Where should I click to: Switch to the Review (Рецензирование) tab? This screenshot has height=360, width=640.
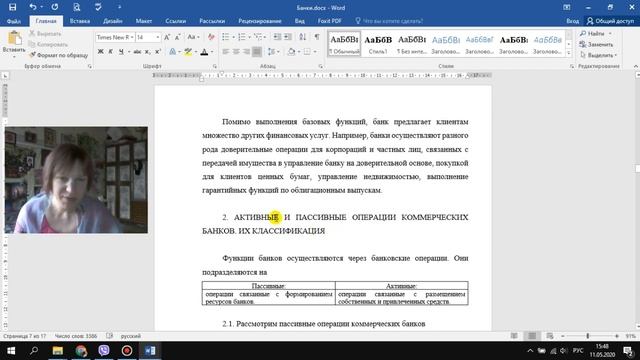260,21
